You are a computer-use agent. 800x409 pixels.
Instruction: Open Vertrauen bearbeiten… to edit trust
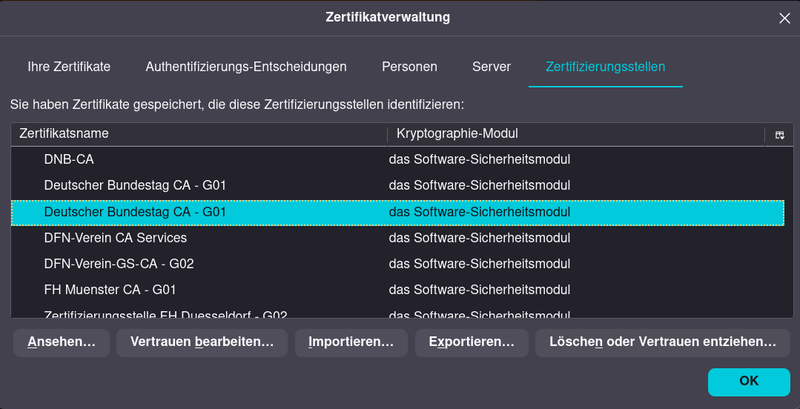(x=202, y=342)
